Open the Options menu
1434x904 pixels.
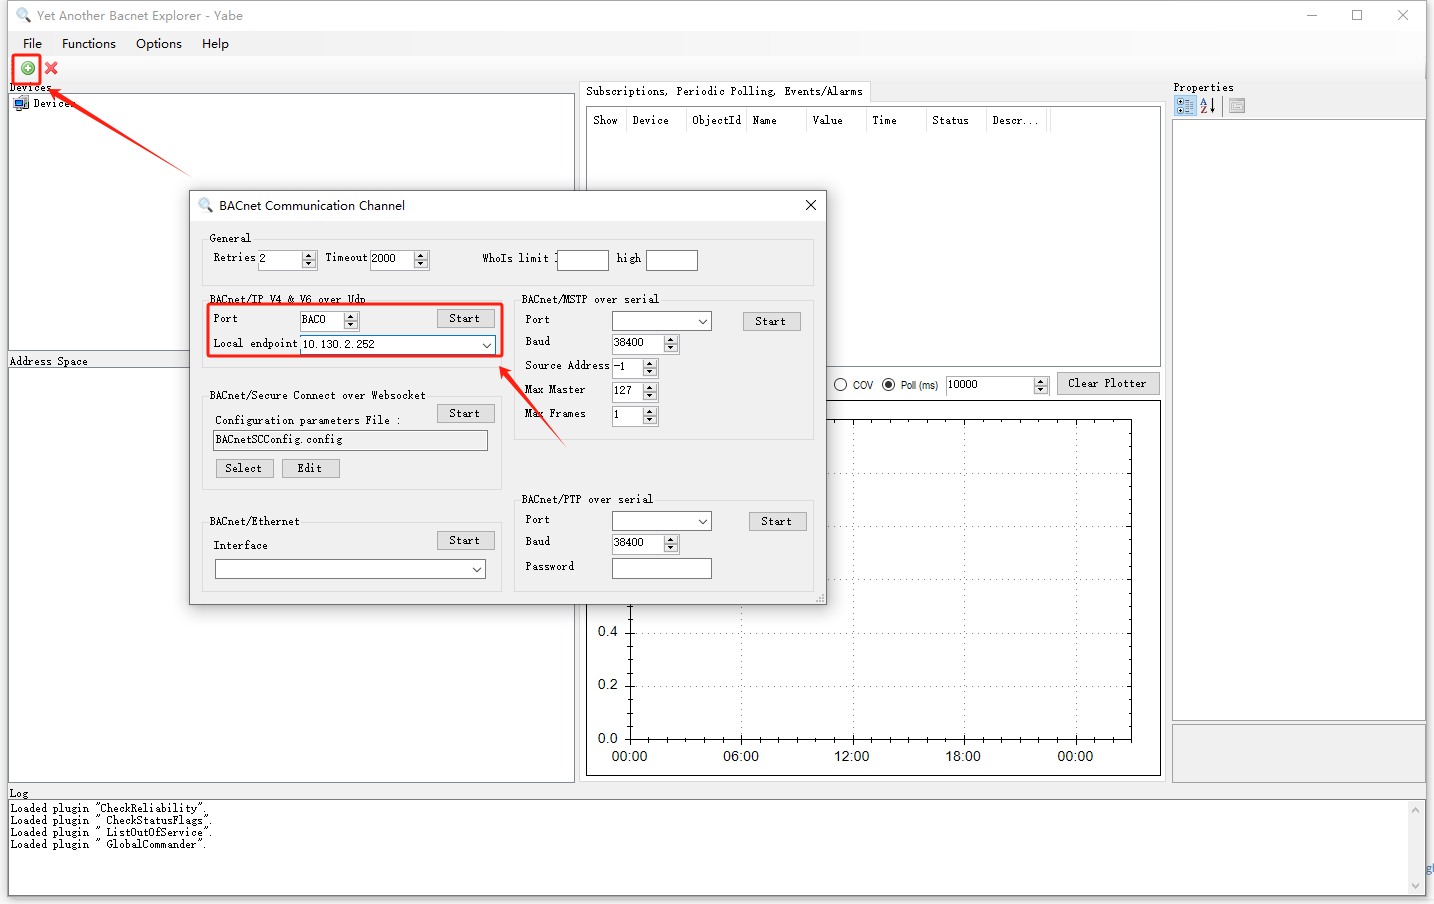pos(159,44)
